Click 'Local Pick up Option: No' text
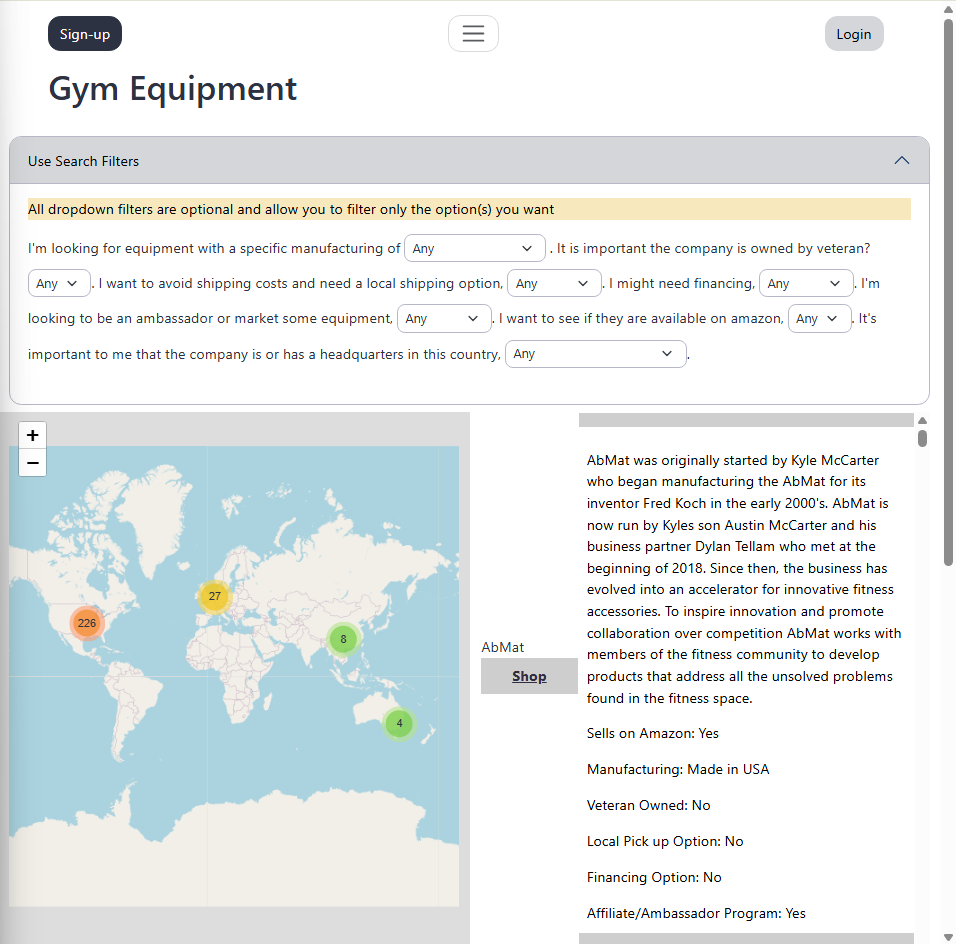 [x=665, y=841]
